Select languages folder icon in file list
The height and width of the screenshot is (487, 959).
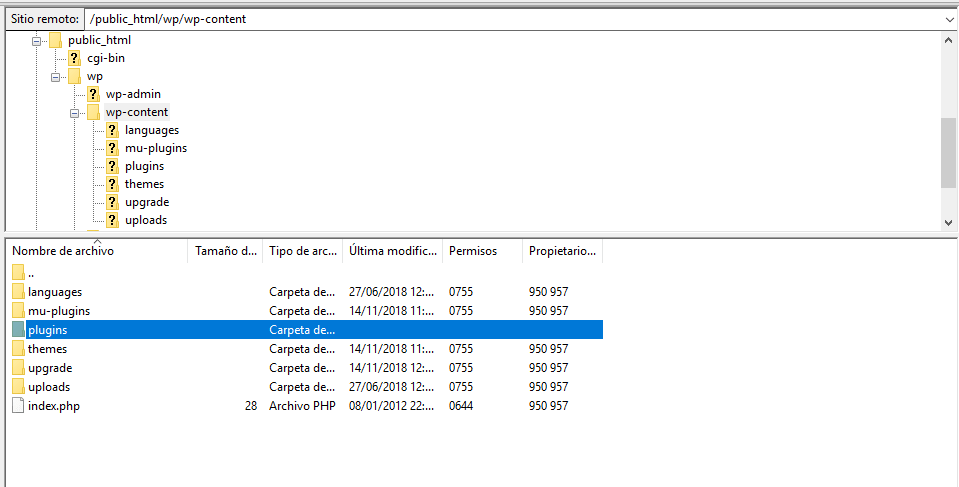tap(18, 291)
